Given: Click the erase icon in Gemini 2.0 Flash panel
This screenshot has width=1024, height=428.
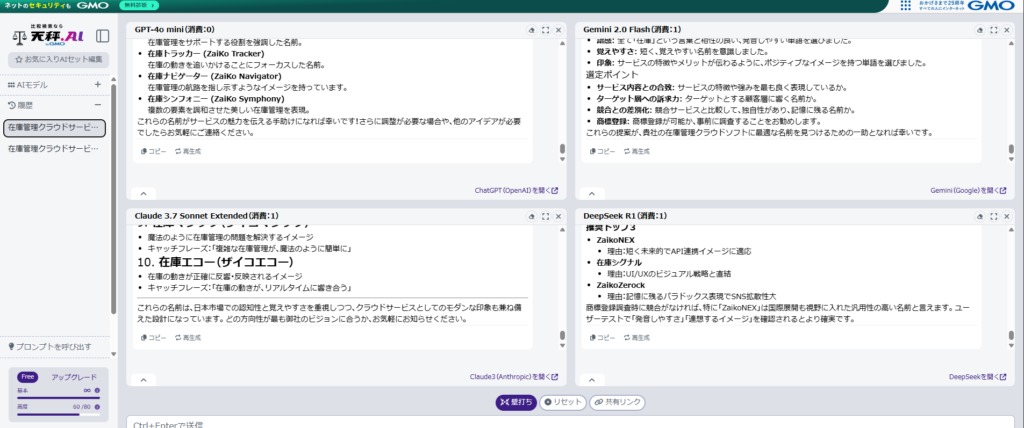Looking at the screenshot, I should click(x=980, y=30).
